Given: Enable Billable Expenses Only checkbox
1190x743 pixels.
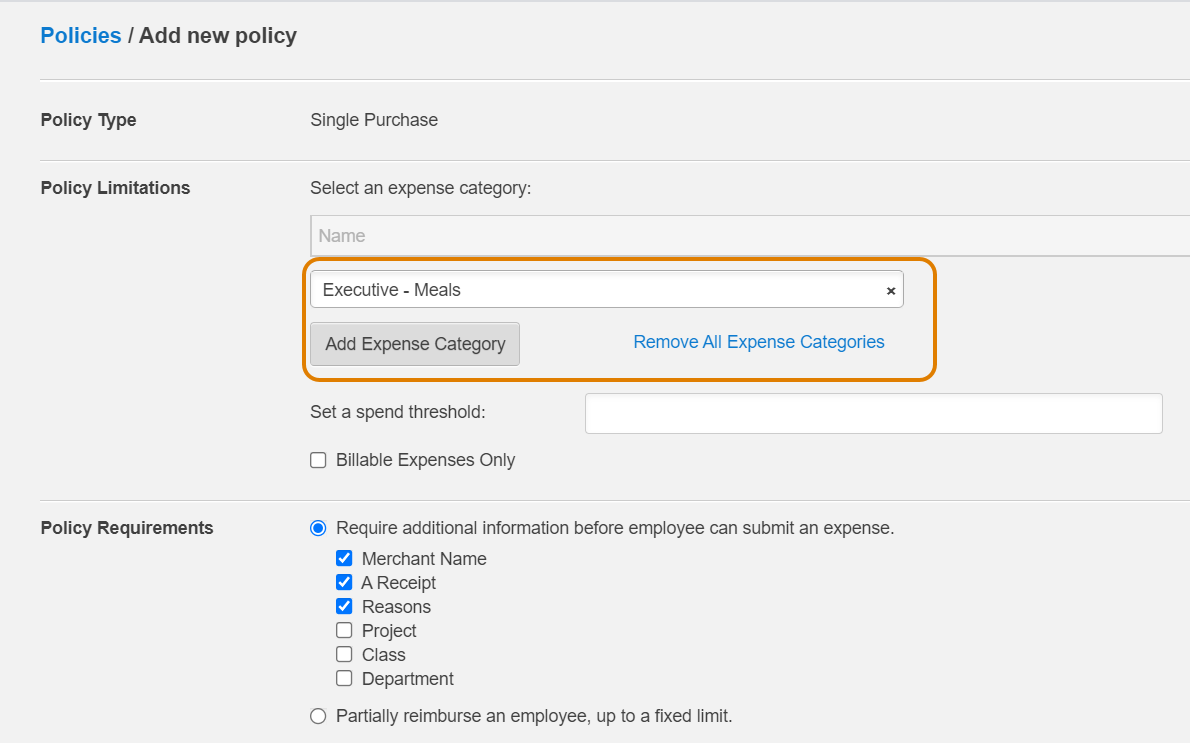Looking at the screenshot, I should pyautogui.click(x=318, y=460).
